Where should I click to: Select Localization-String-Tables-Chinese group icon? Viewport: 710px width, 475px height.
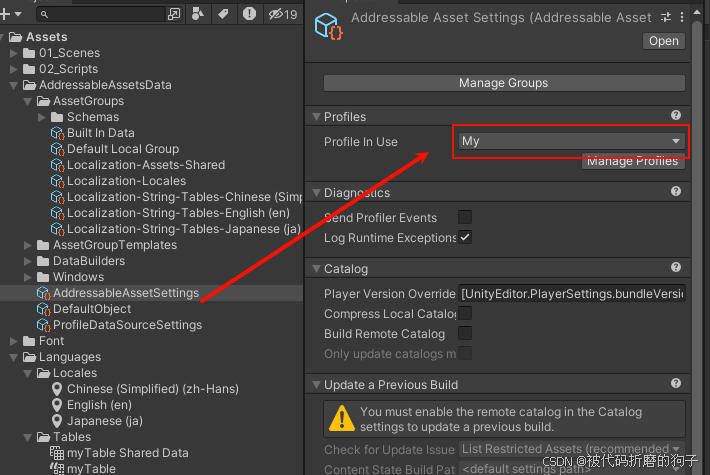tap(57, 197)
